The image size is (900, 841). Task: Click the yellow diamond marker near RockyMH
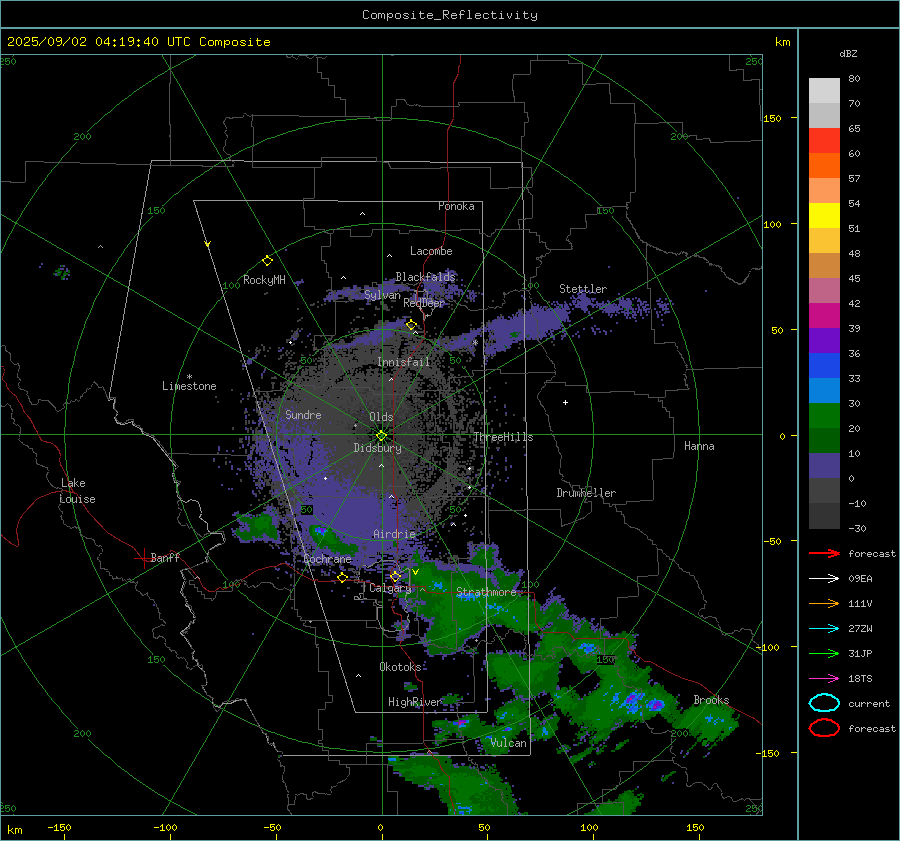(267, 261)
